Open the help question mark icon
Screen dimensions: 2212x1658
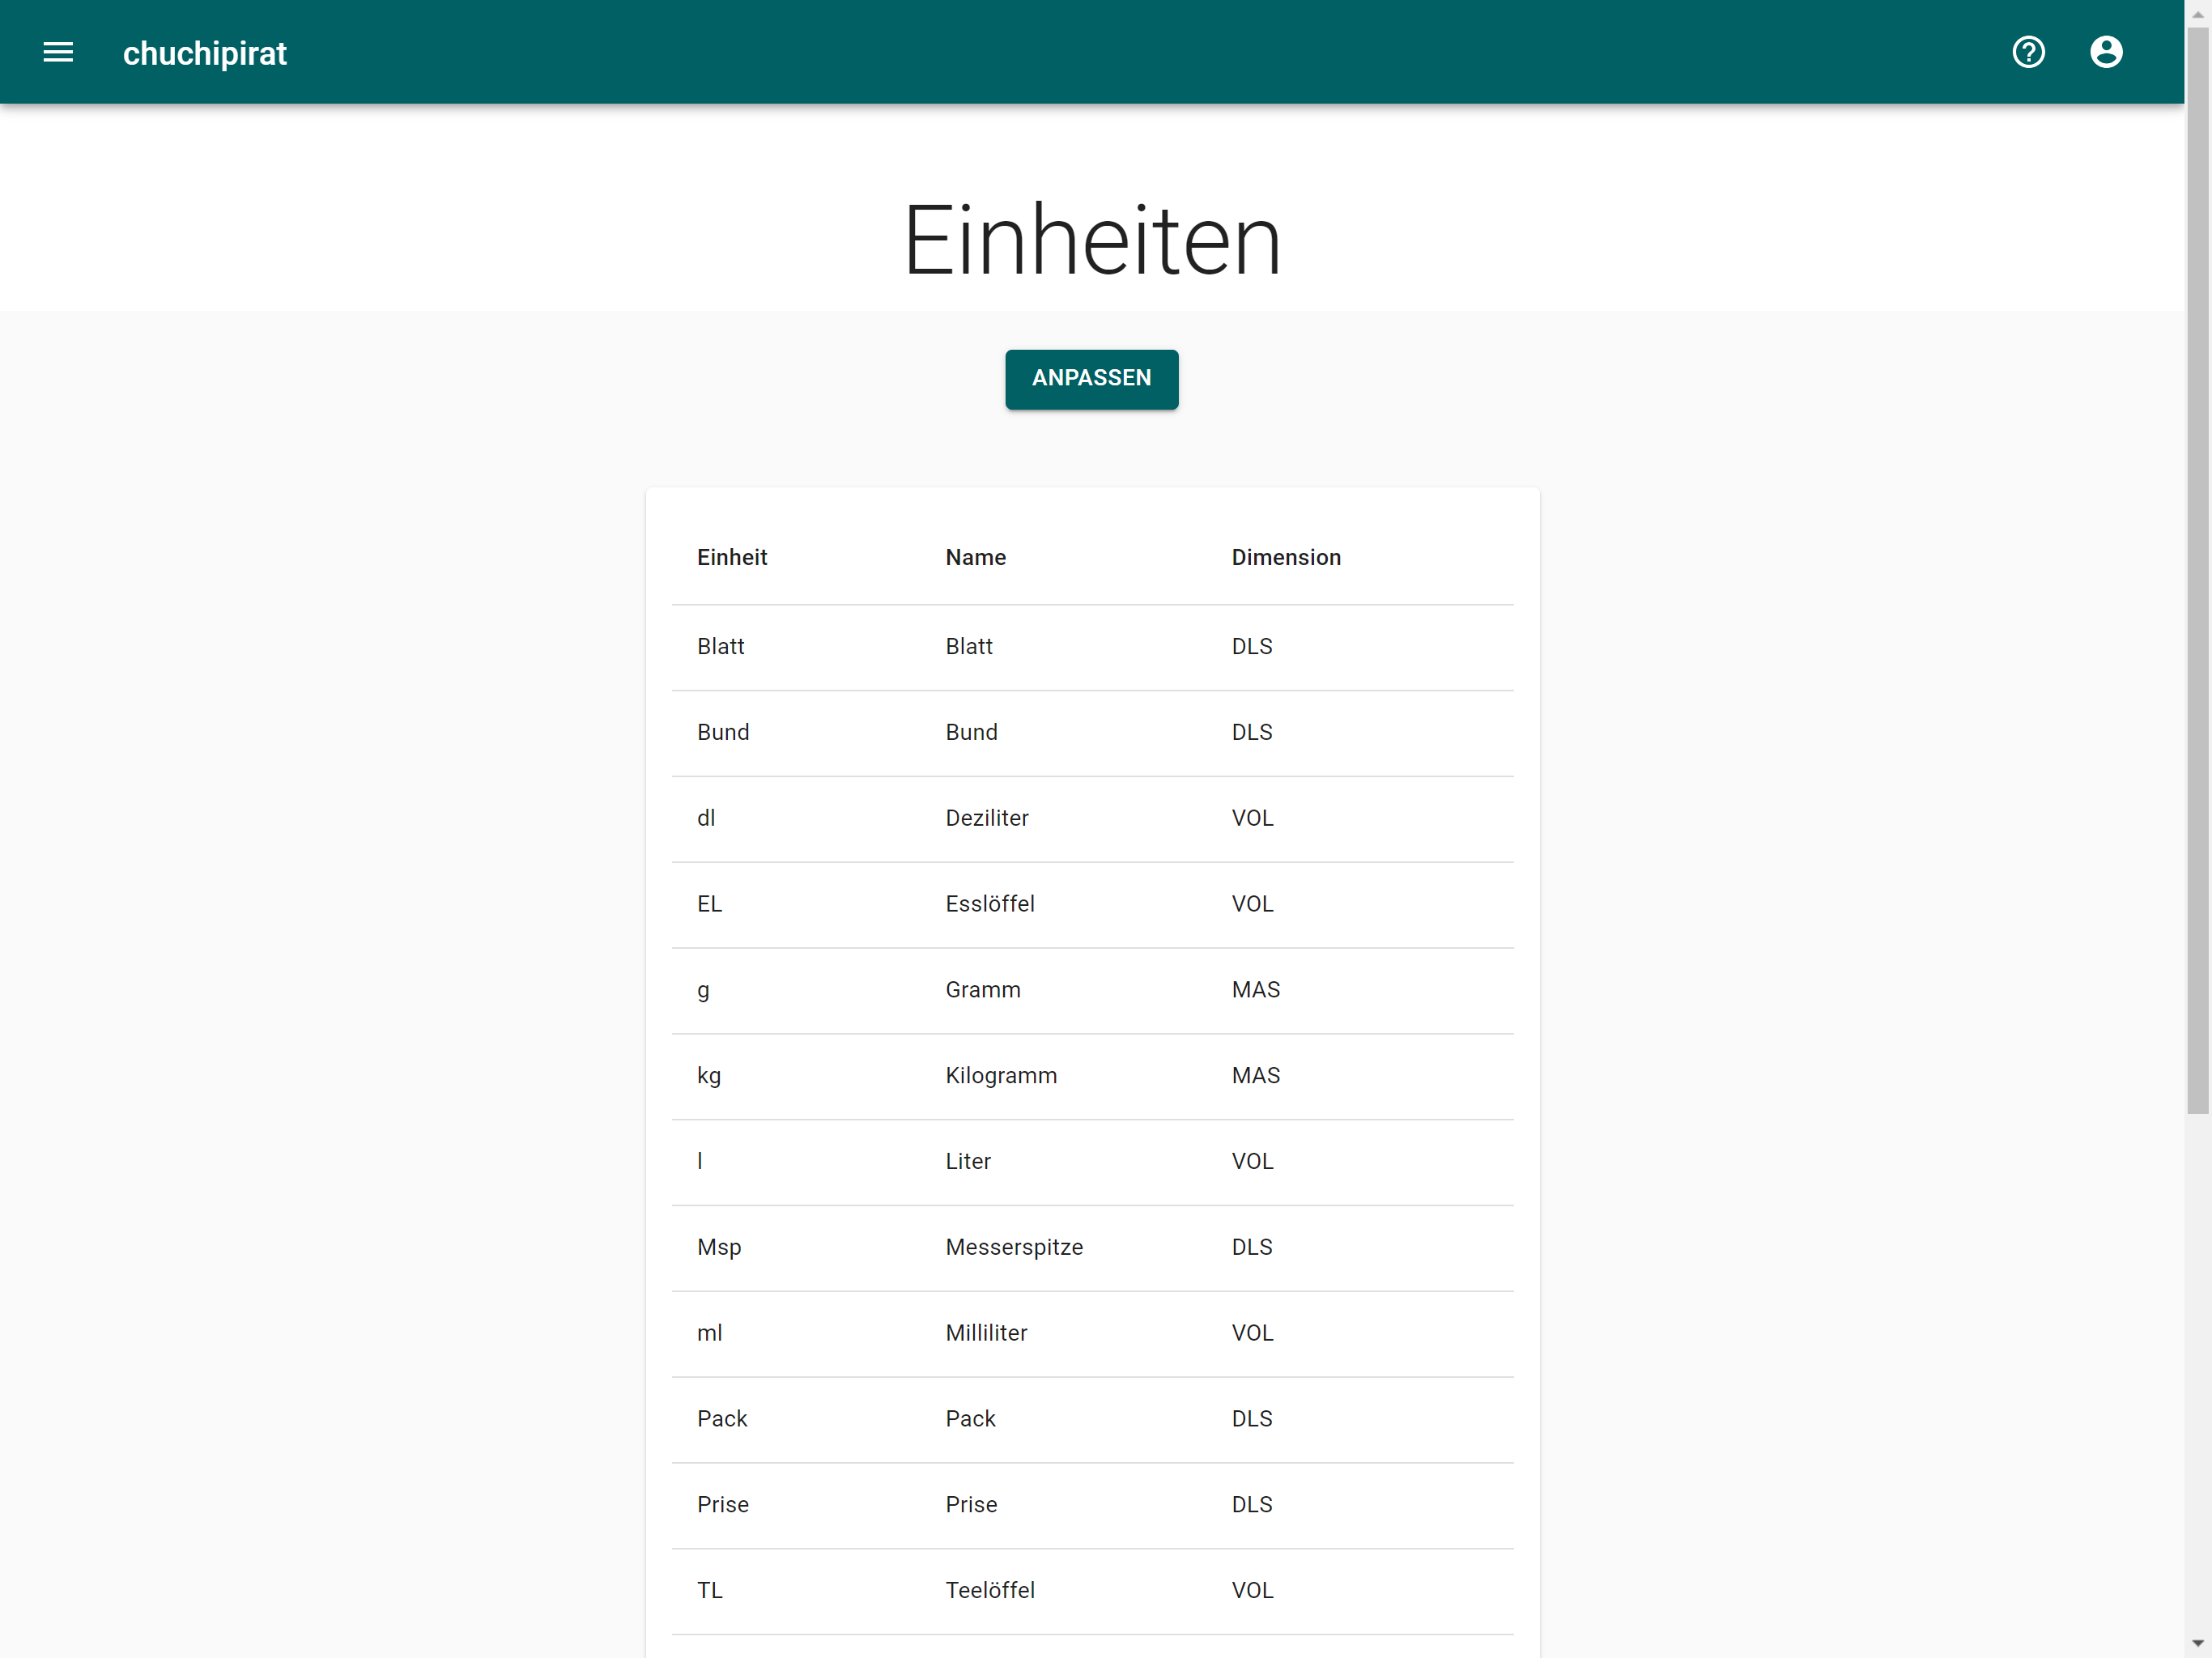click(2028, 52)
